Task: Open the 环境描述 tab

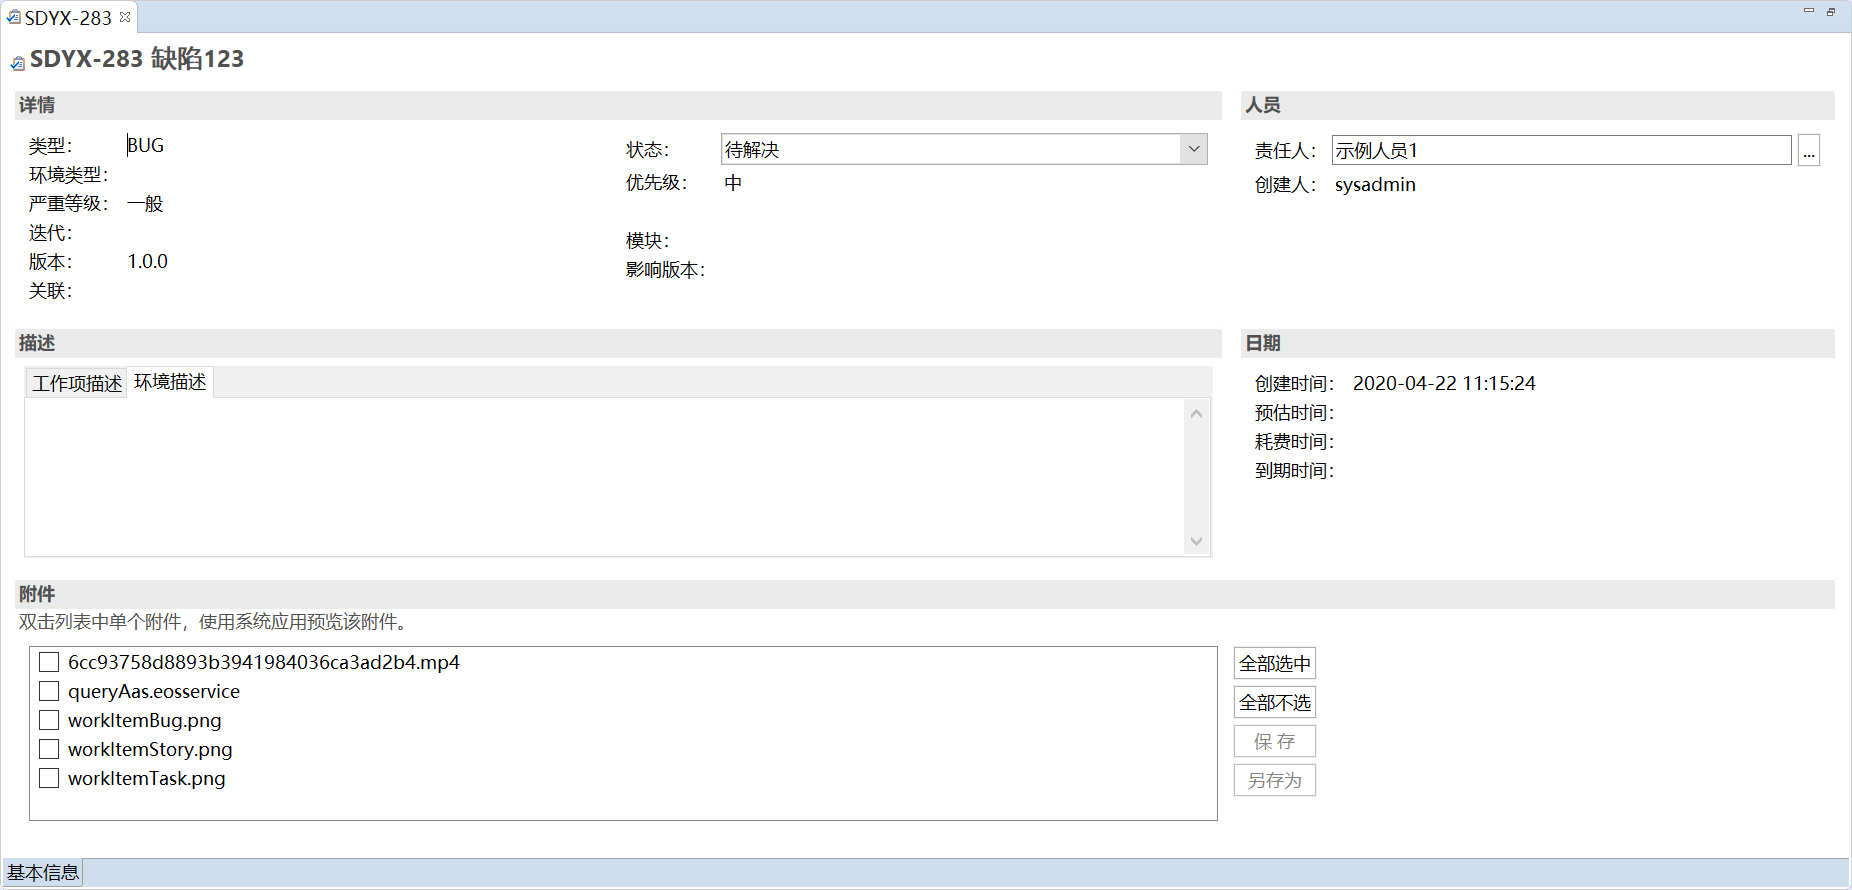Action: click(x=170, y=382)
